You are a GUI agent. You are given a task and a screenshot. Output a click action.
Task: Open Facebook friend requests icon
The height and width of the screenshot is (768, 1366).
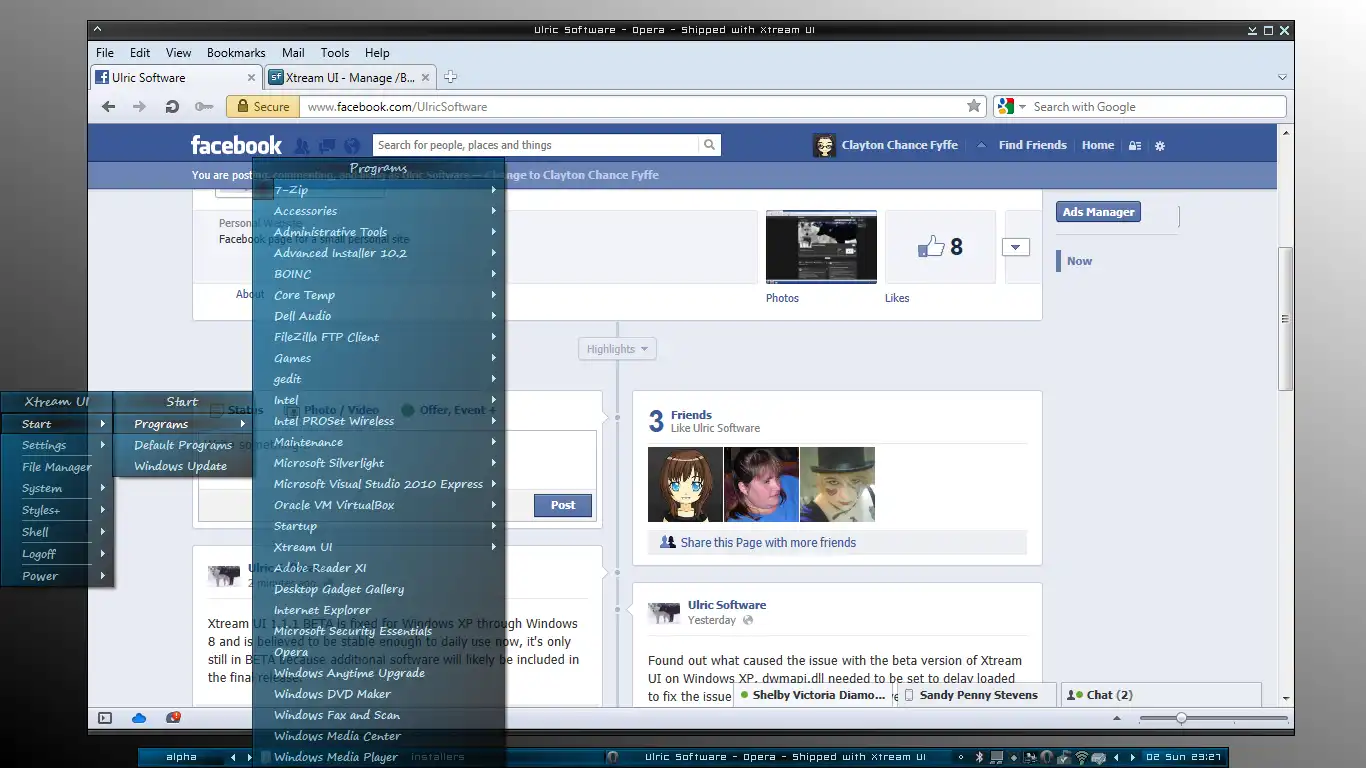click(301, 145)
